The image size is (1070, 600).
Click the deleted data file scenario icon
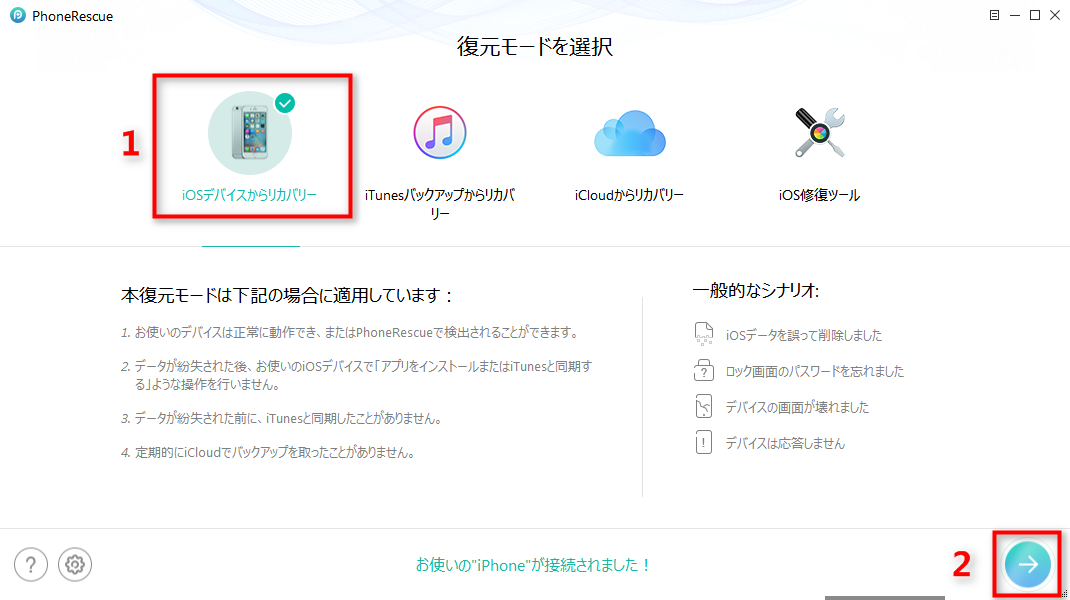tap(704, 334)
